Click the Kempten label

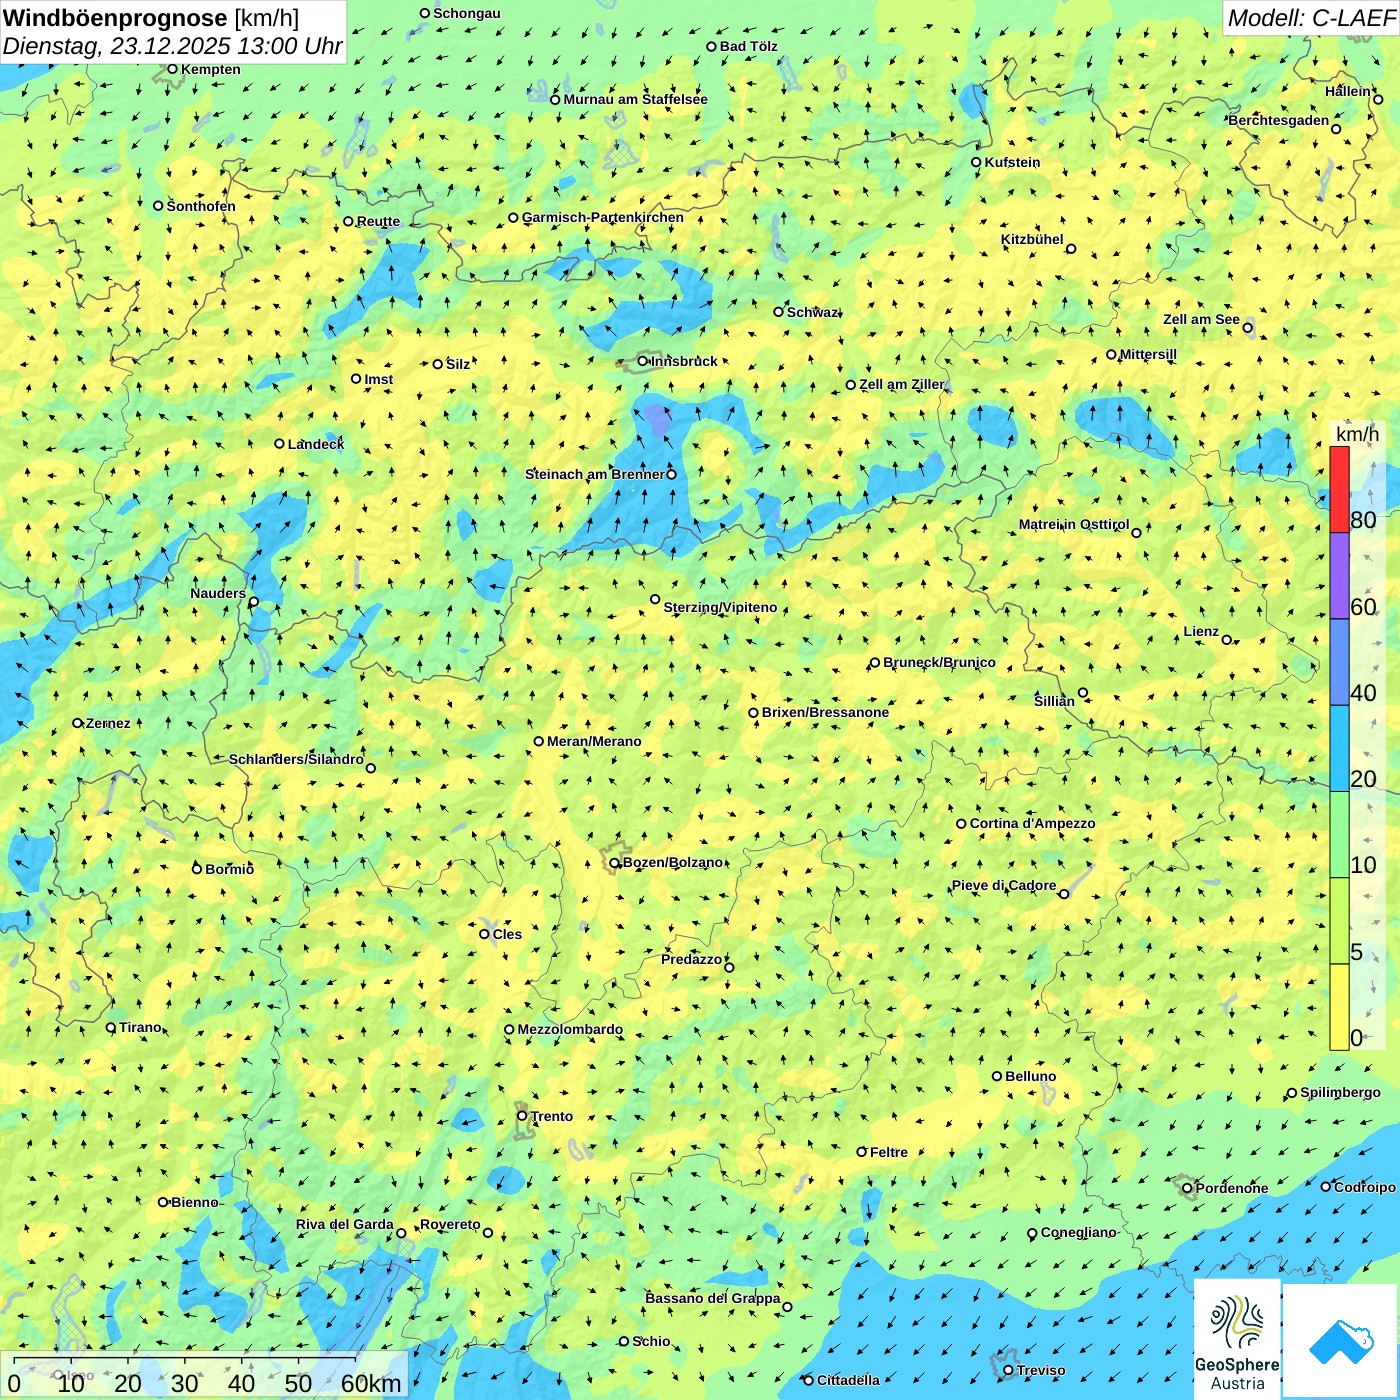tap(211, 69)
